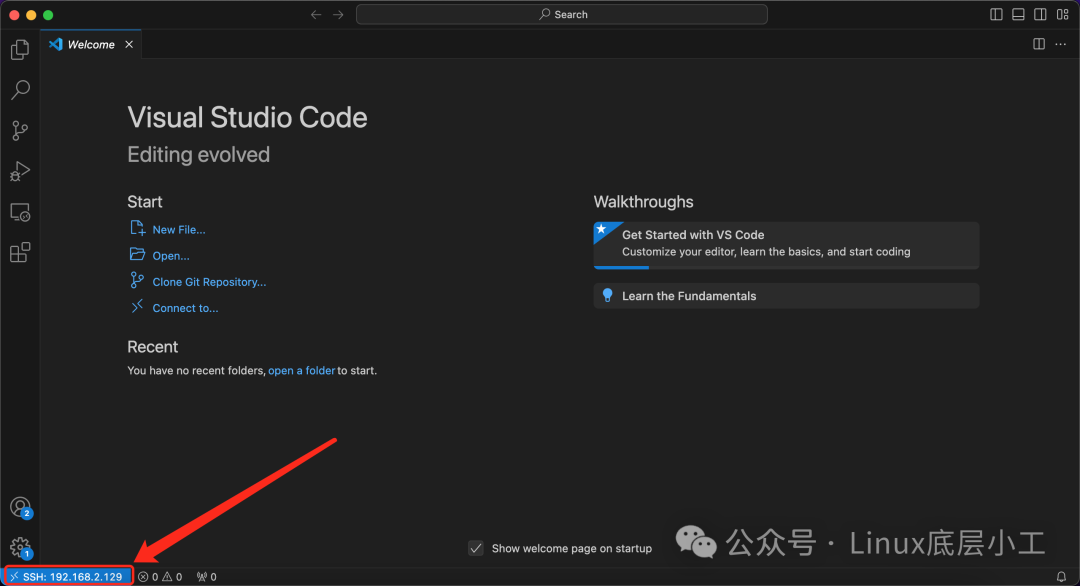The width and height of the screenshot is (1080, 586).
Task: Click the macOS red close window button
Action: pyautogui.click(x=14, y=14)
